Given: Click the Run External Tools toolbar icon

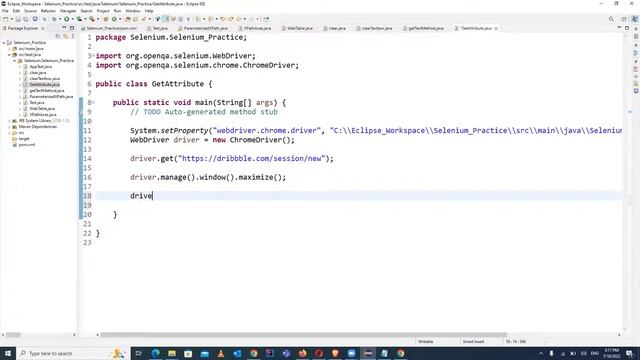Looking at the screenshot, I should point(92,19).
